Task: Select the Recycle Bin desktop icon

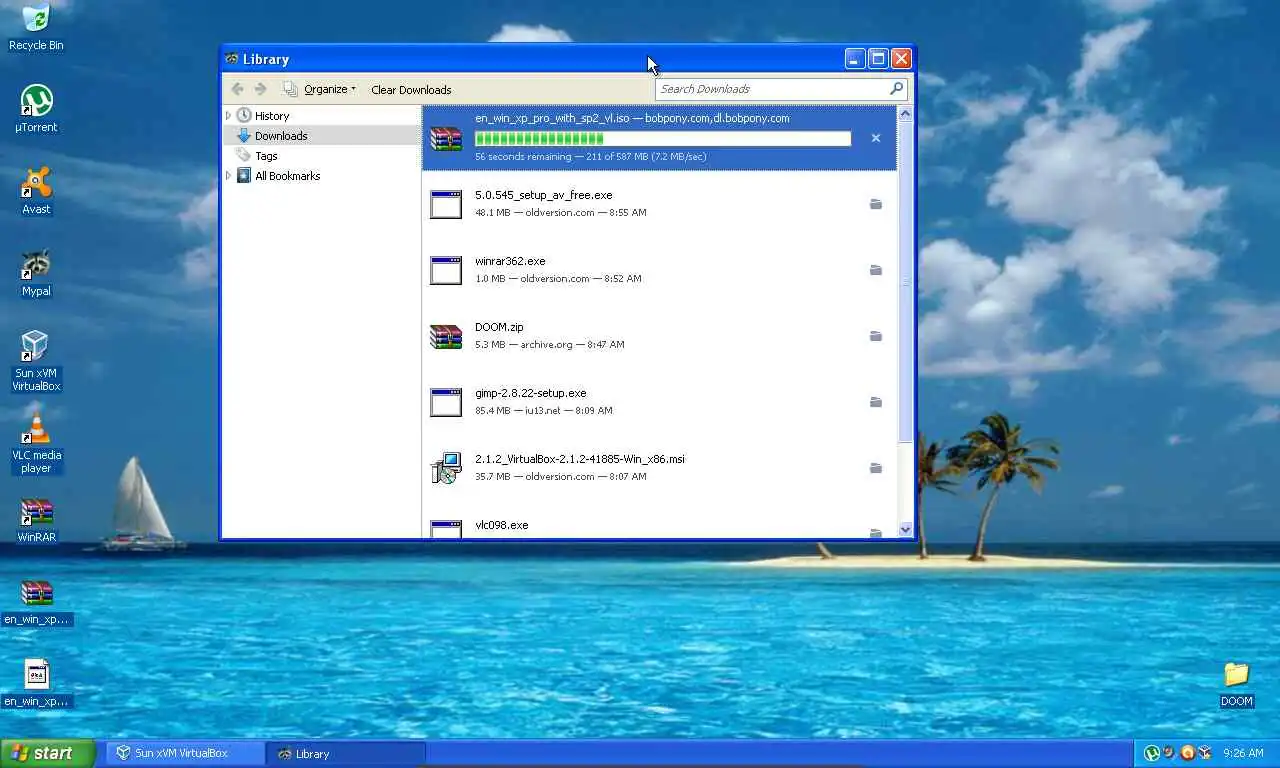Action: point(36,27)
